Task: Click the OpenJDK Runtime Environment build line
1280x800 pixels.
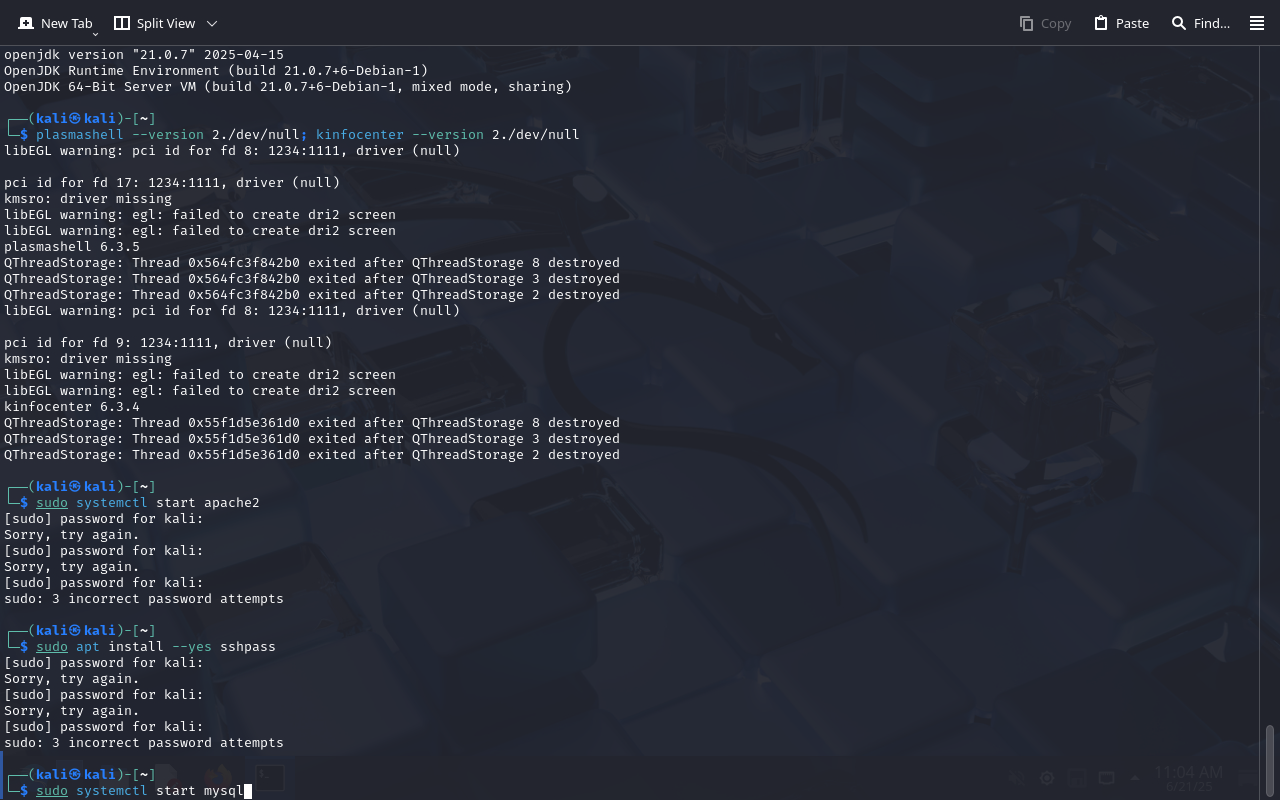Action: click(x=216, y=71)
